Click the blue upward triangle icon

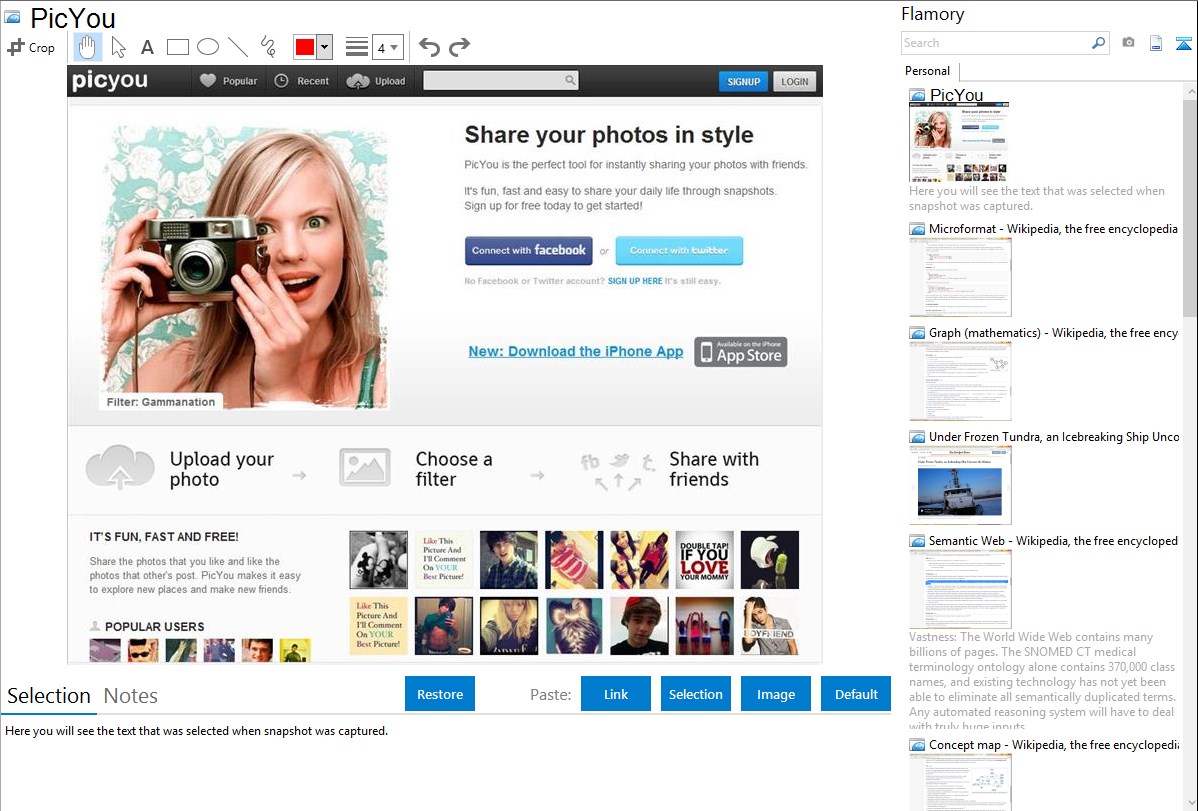(x=1183, y=44)
